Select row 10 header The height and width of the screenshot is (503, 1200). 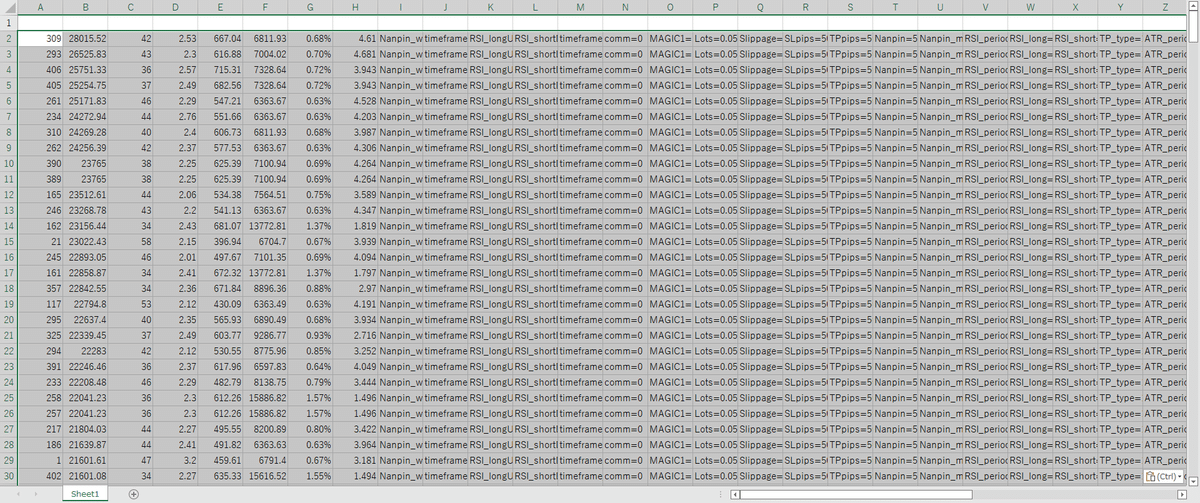9,163
